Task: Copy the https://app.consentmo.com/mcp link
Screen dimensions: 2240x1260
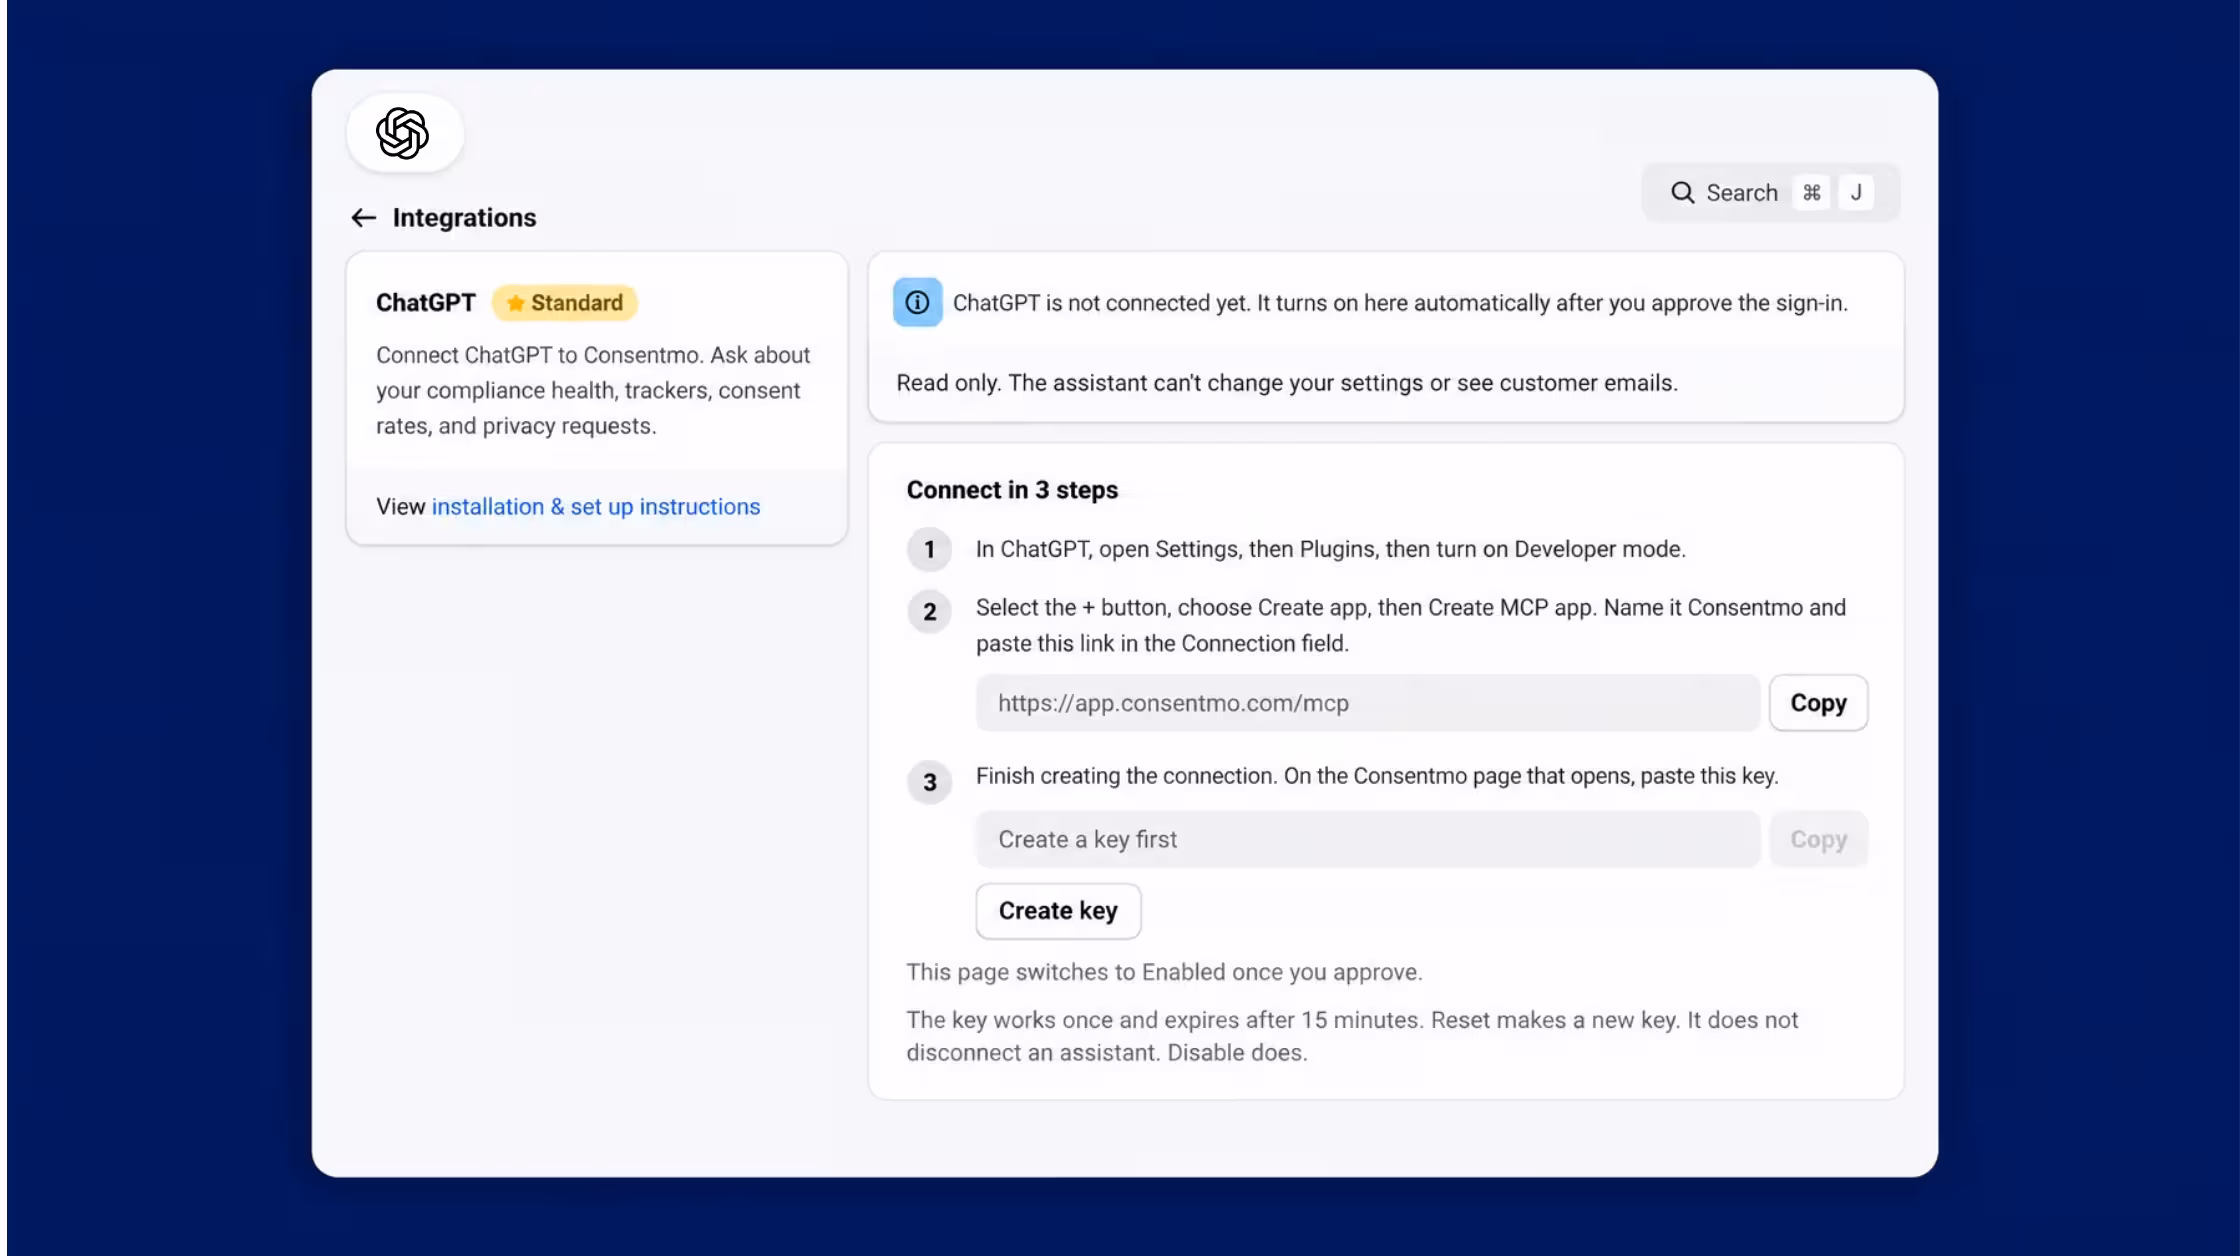Action: pyautogui.click(x=1817, y=703)
